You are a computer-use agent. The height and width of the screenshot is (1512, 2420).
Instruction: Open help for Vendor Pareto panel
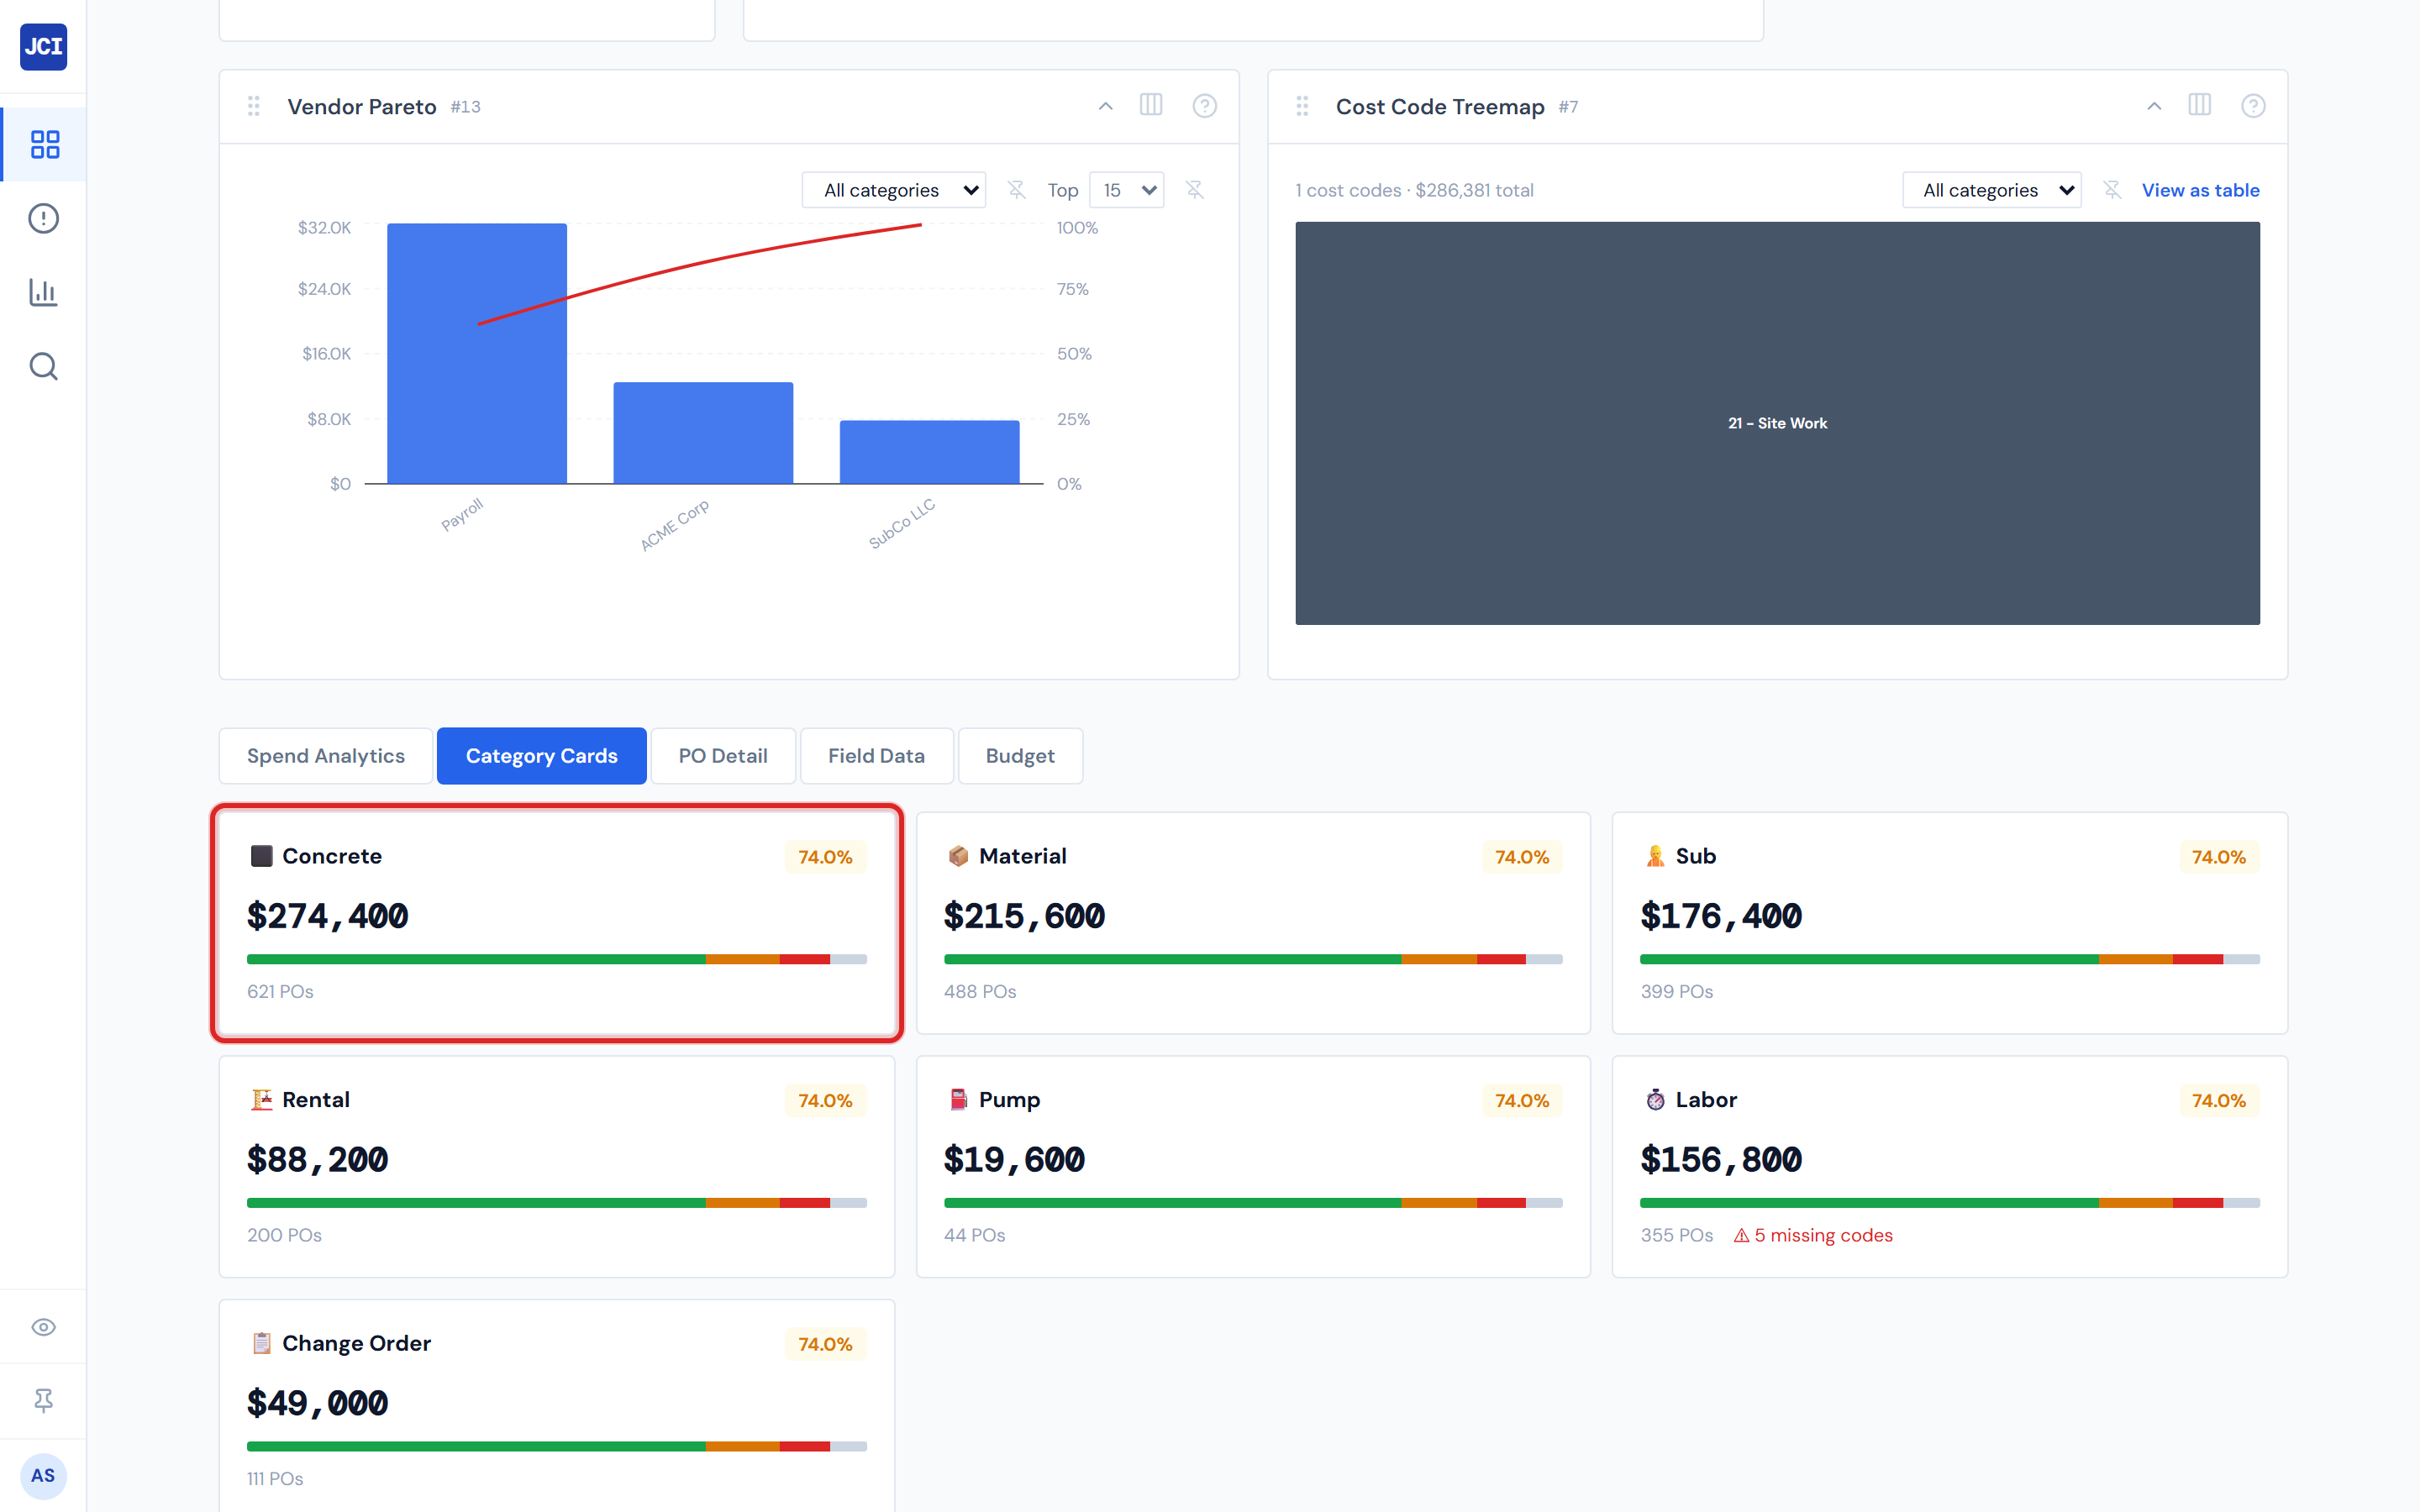1204,106
